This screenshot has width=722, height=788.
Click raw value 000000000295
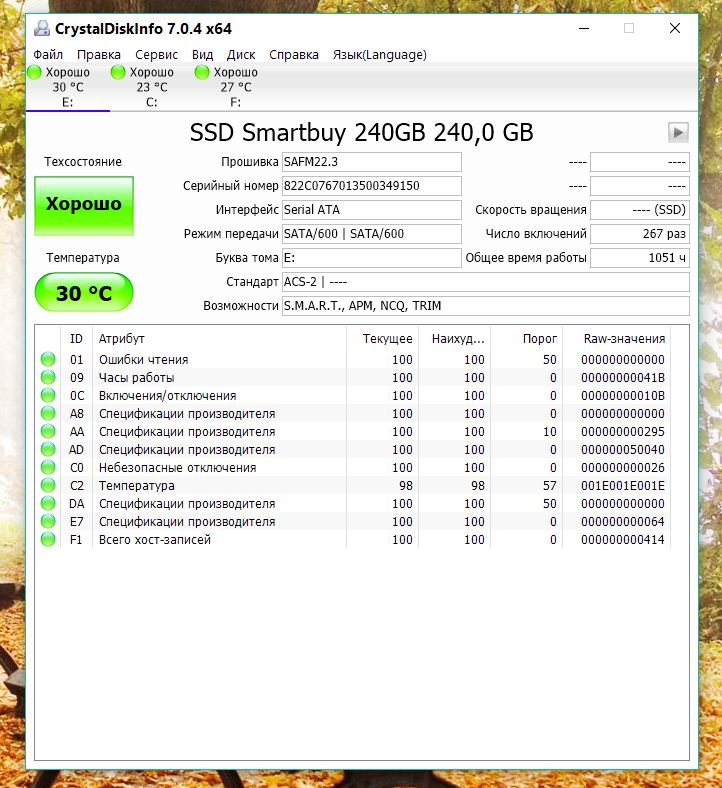(623, 431)
